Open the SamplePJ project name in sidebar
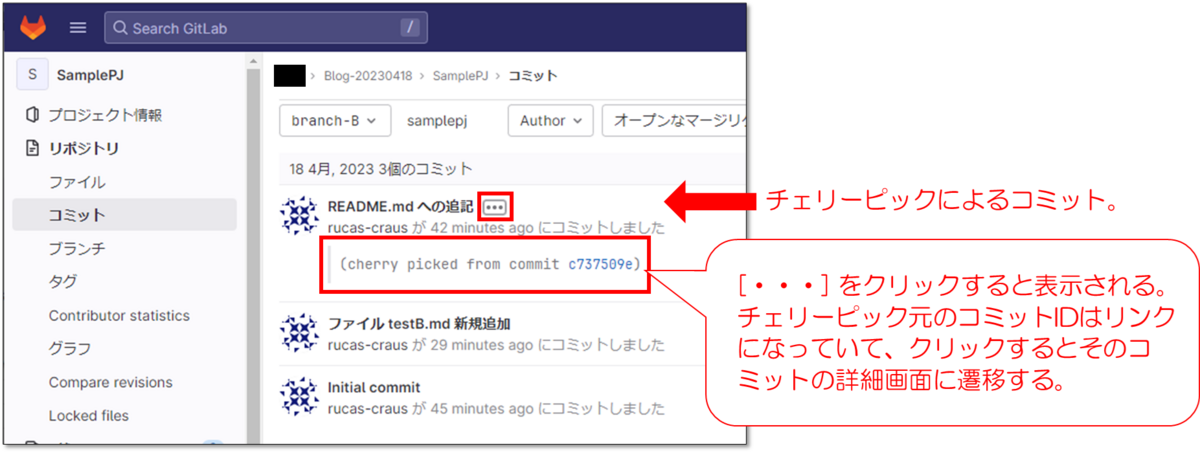The image size is (1200, 453). (x=90, y=75)
